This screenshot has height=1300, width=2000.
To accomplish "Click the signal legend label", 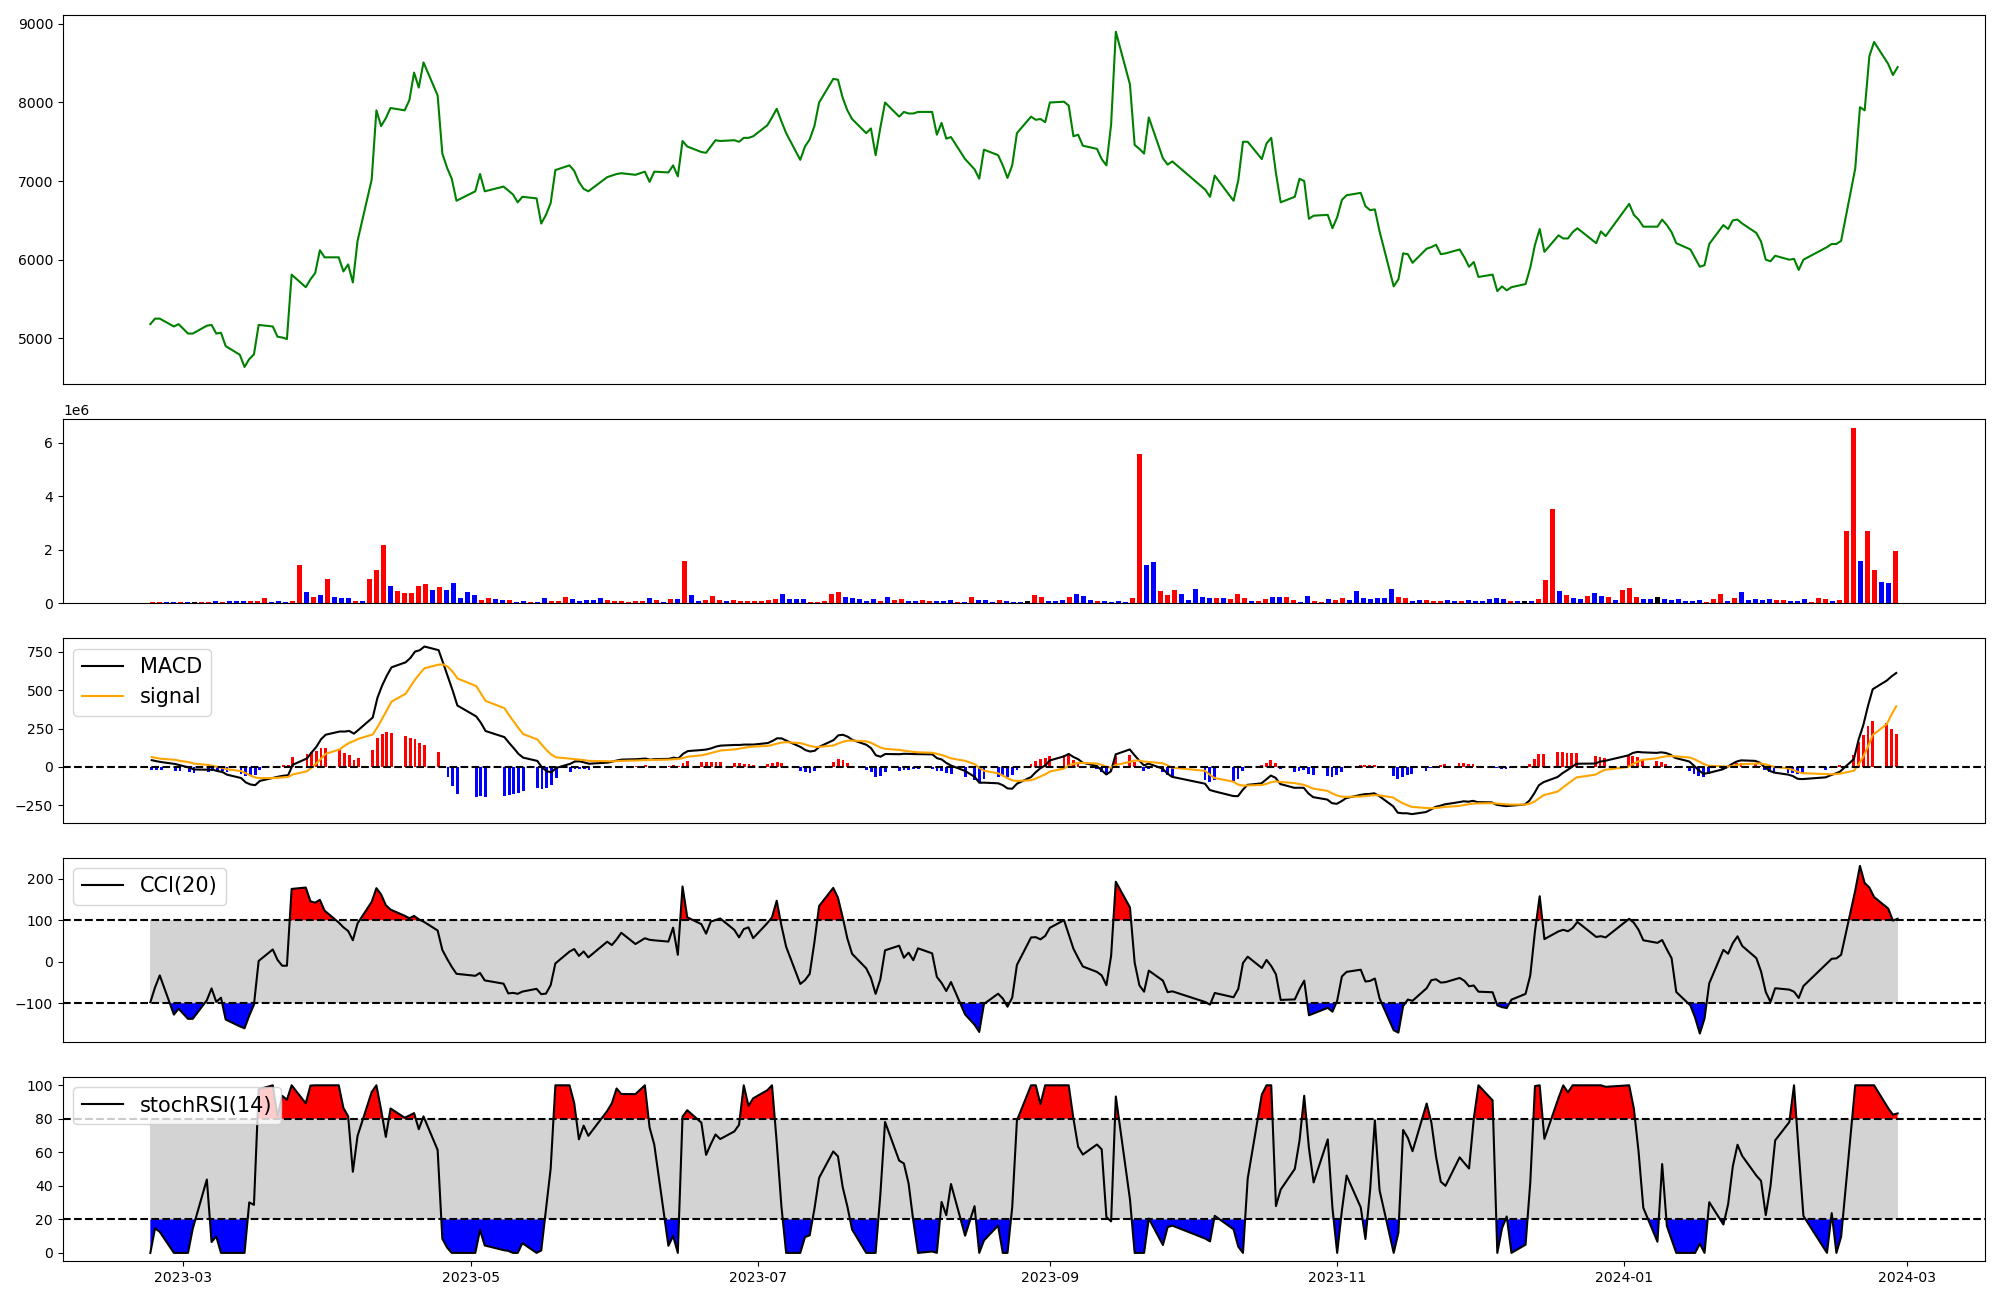I will (170, 696).
